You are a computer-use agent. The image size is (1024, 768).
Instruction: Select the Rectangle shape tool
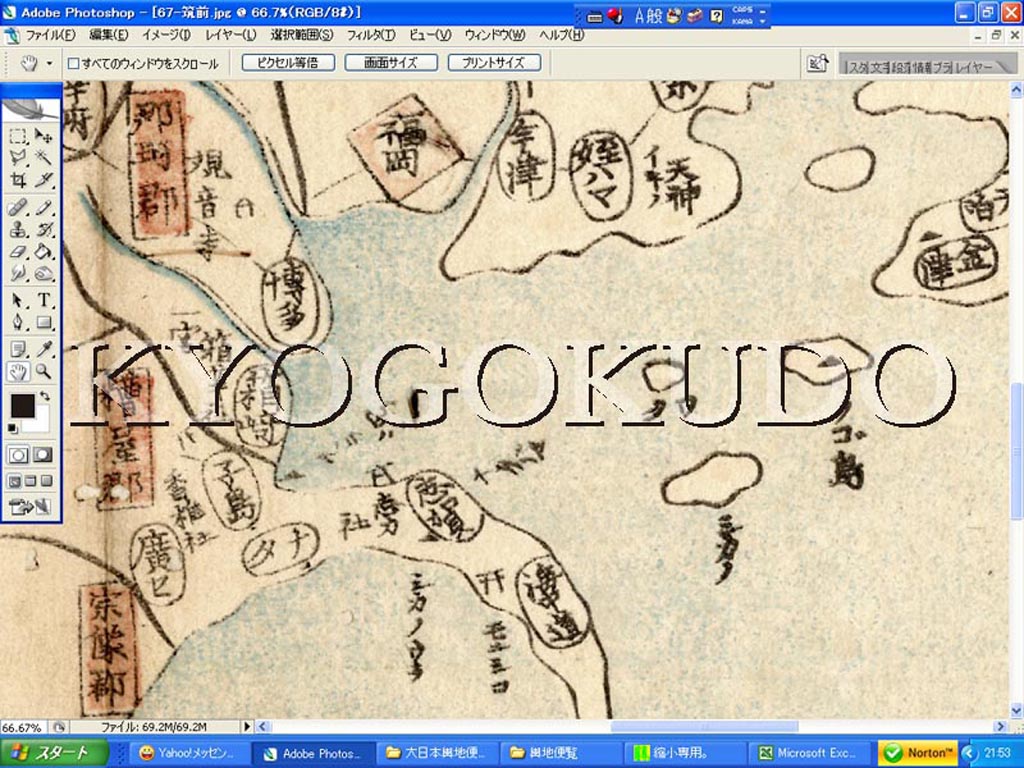[x=43, y=322]
